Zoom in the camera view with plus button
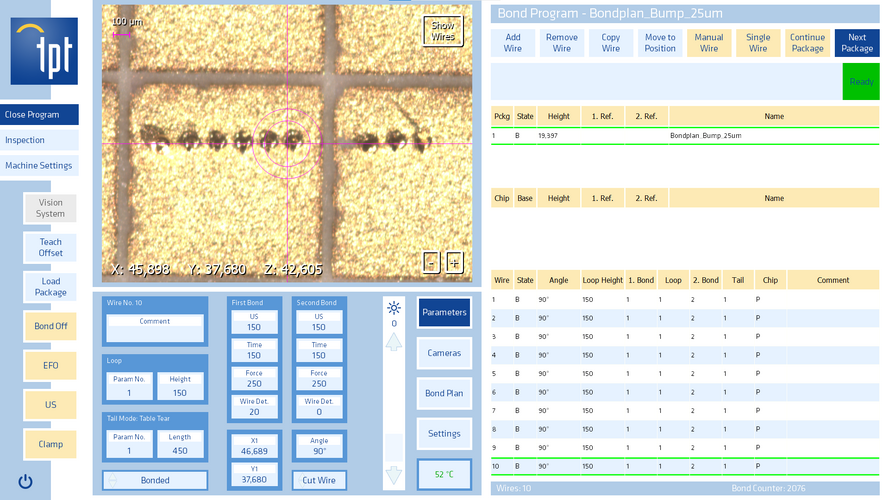 pyautogui.click(x=454, y=262)
